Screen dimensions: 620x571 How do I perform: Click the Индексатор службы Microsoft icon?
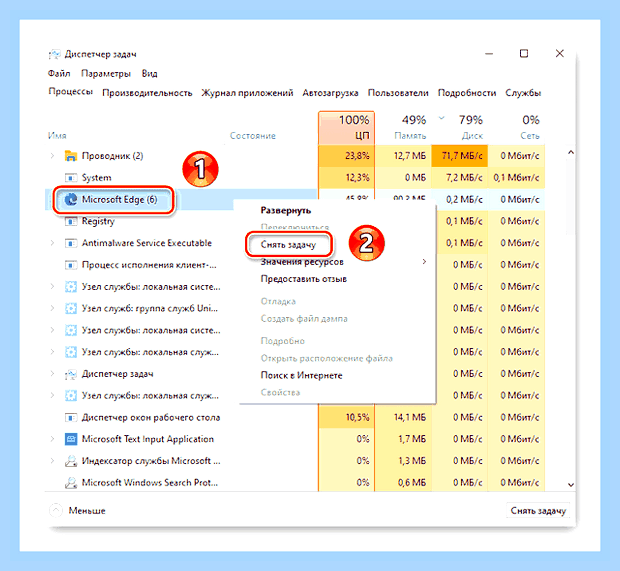coord(71,461)
